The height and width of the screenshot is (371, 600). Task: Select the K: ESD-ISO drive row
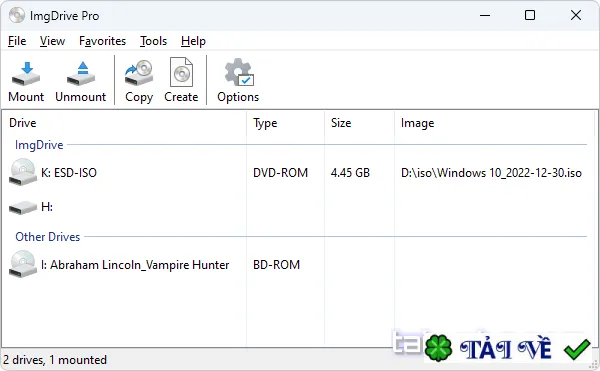298,173
